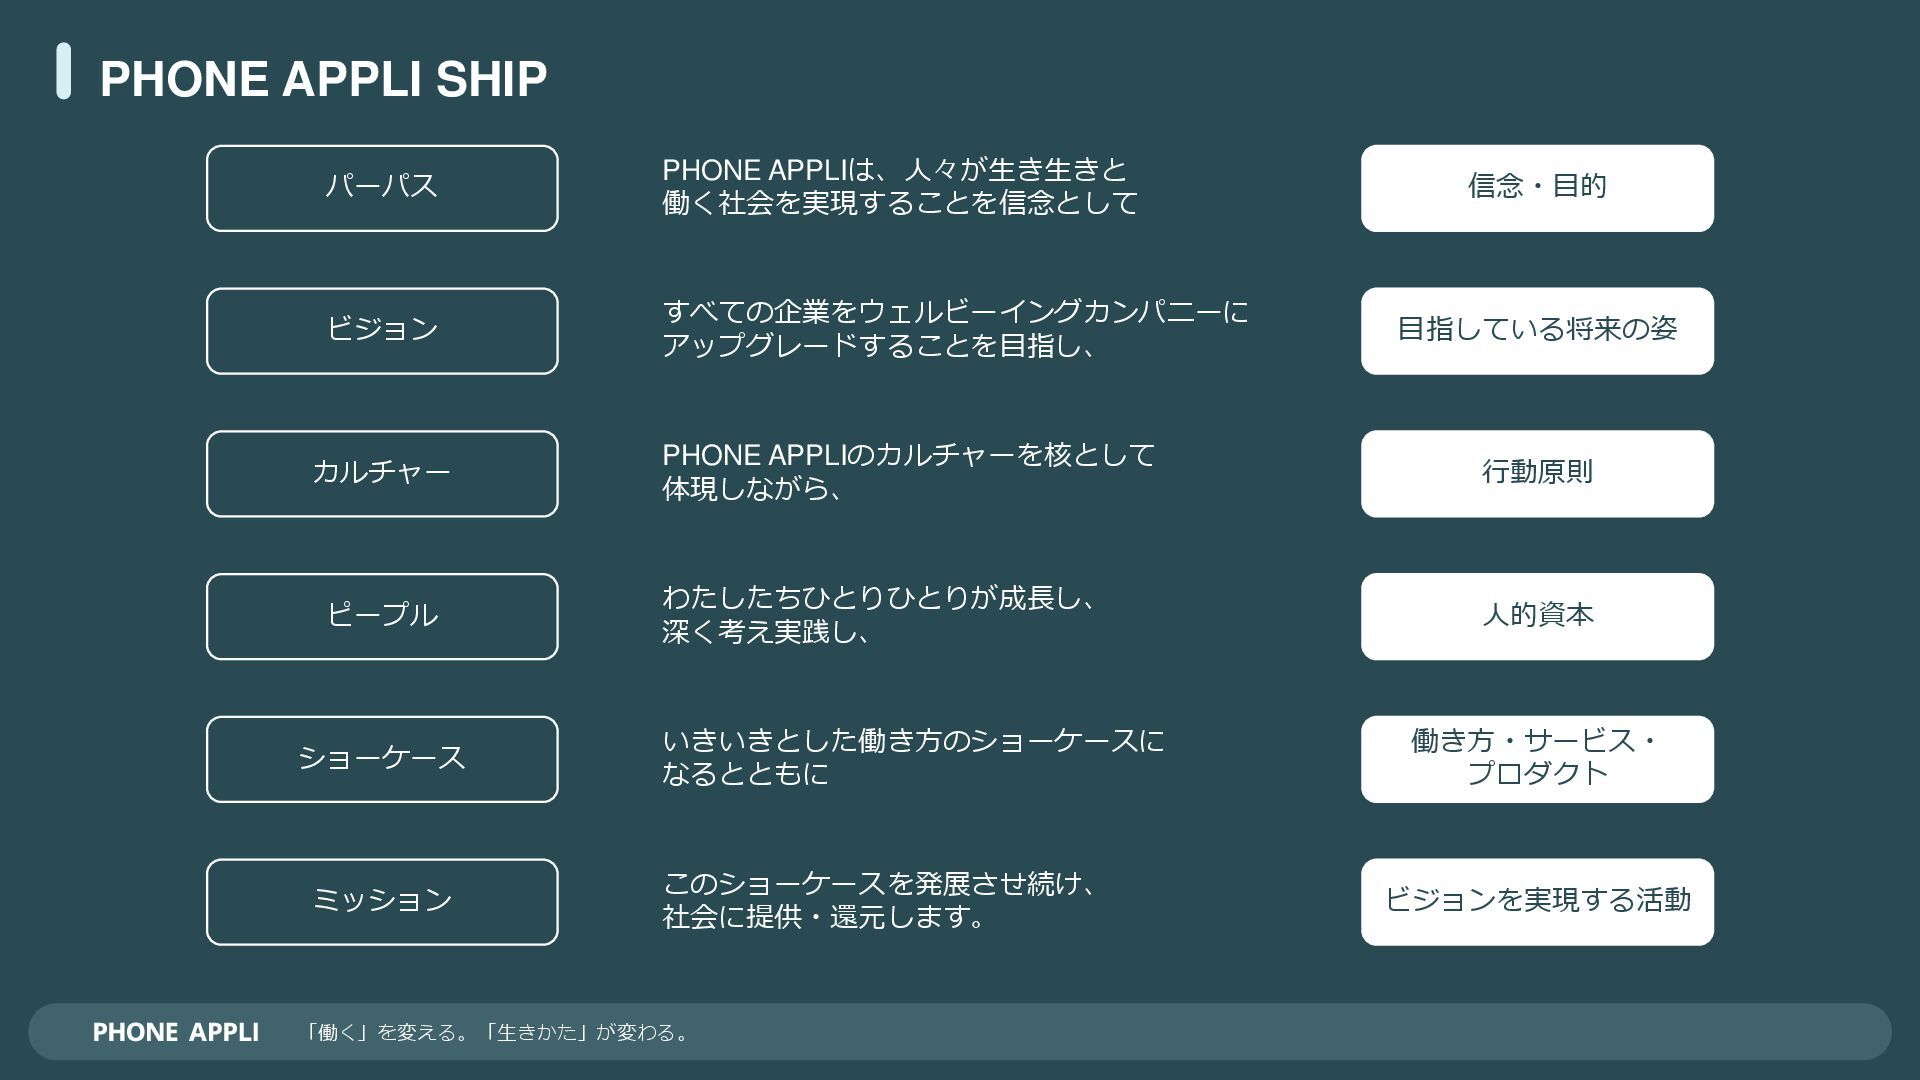The image size is (1920, 1080).
Task: Click the PHONE APPLI footer logo
Action: [175, 1032]
